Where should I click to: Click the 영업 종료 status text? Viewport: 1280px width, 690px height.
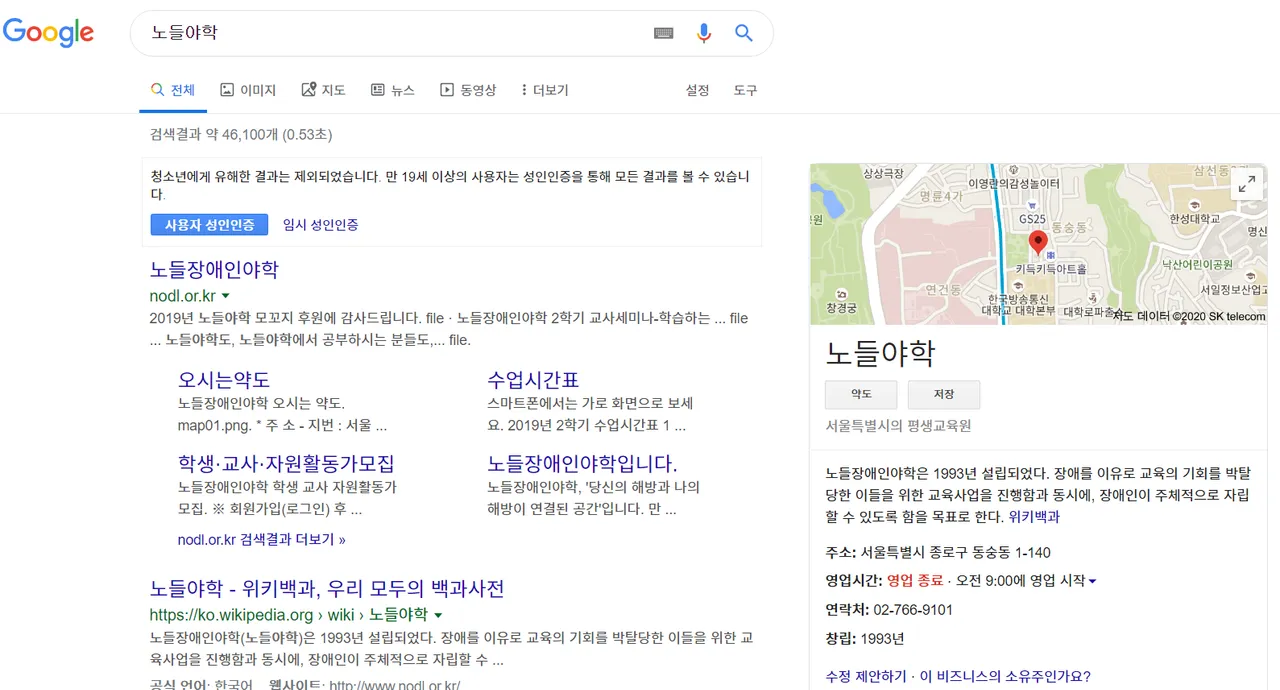(x=915, y=581)
